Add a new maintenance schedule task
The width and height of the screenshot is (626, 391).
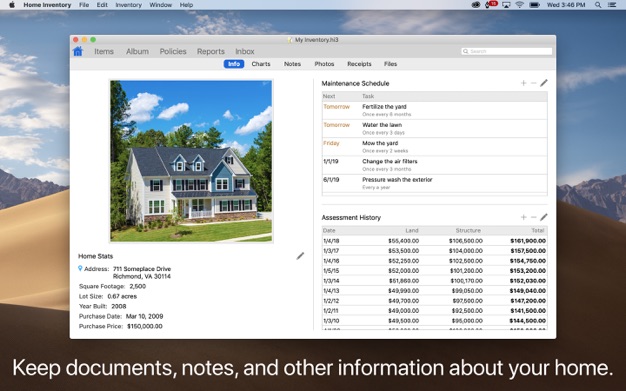(523, 83)
